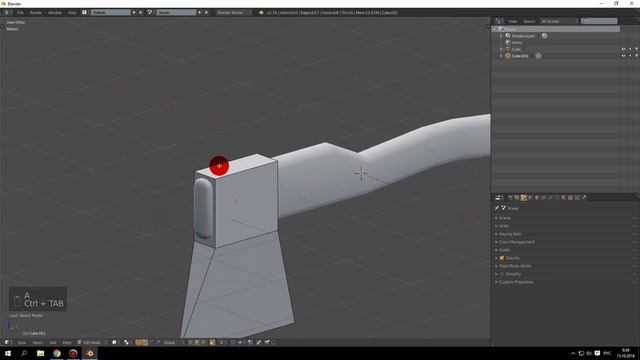640x360 pixels.
Task: Open the Edit Mode selector
Action: pyautogui.click(x=91, y=342)
